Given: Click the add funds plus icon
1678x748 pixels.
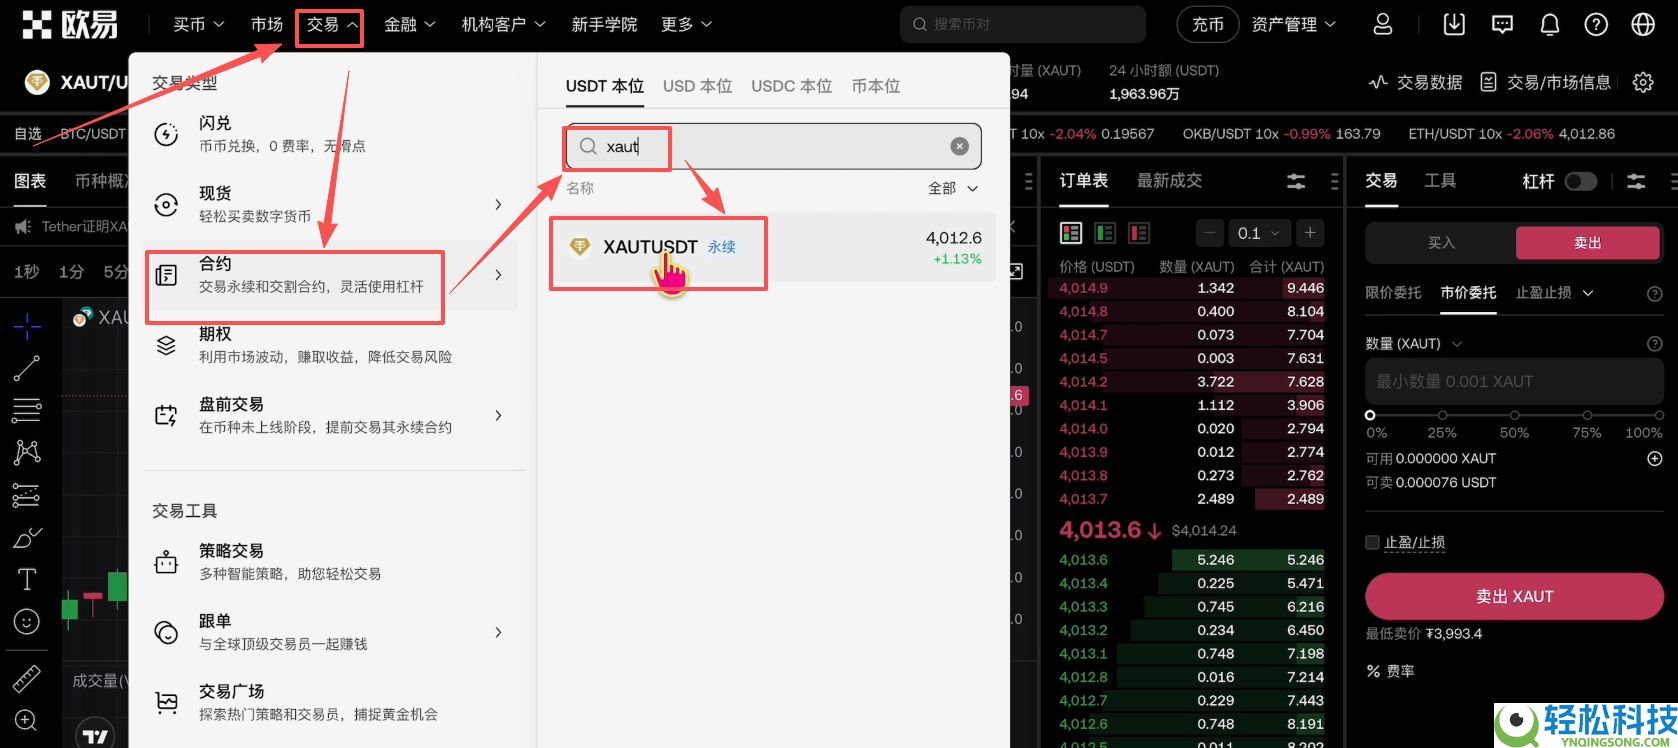Looking at the screenshot, I should click(1654, 458).
